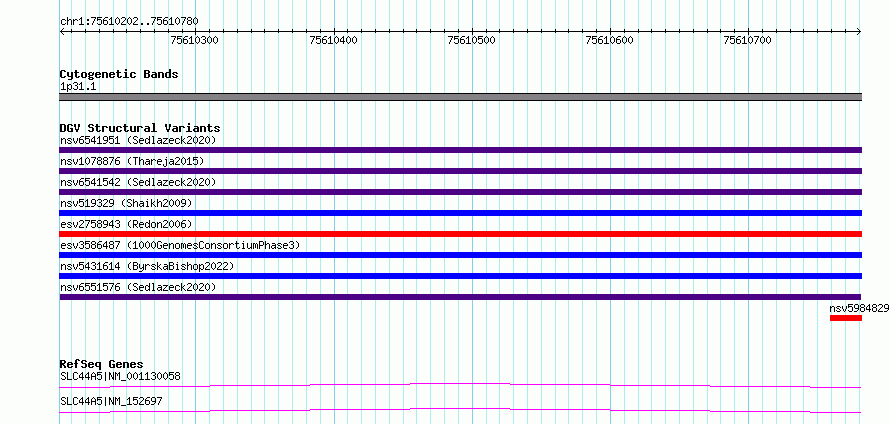Screen dimensions: 890x424
Task: Click the 75610700 ruler position label
Action: click(748, 40)
